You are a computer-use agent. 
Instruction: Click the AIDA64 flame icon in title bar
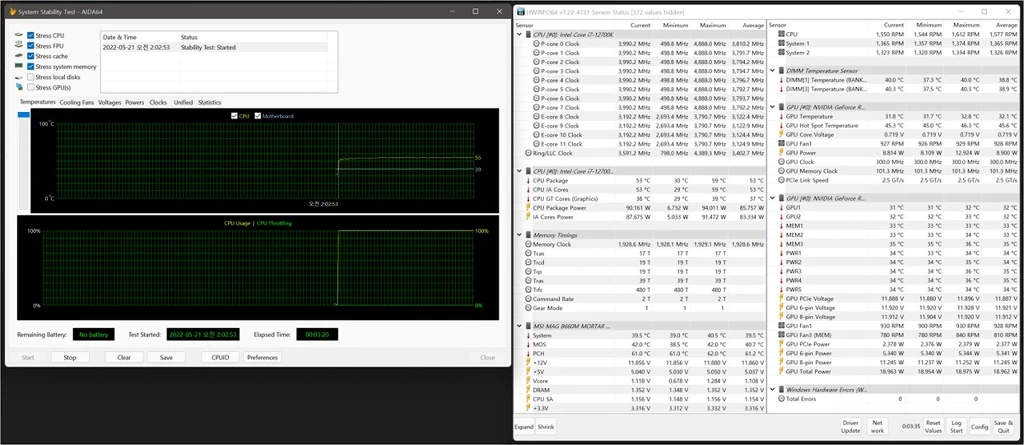(11, 11)
